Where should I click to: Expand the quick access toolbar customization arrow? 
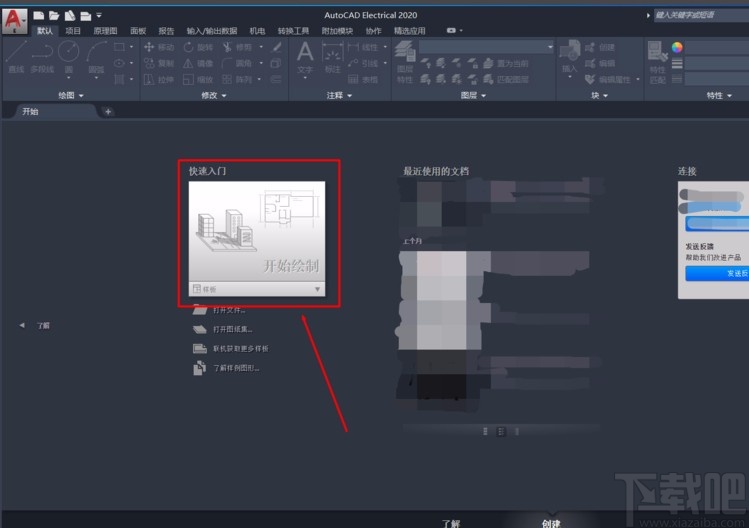pyautogui.click(x=99, y=16)
